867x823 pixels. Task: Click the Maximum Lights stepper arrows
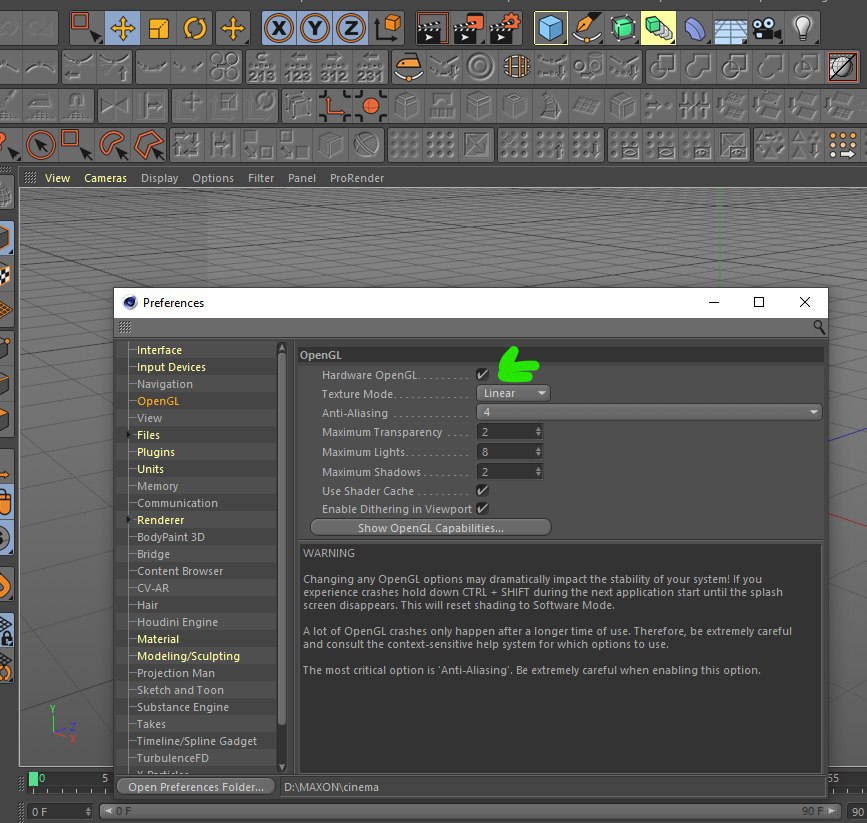click(x=538, y=452)
